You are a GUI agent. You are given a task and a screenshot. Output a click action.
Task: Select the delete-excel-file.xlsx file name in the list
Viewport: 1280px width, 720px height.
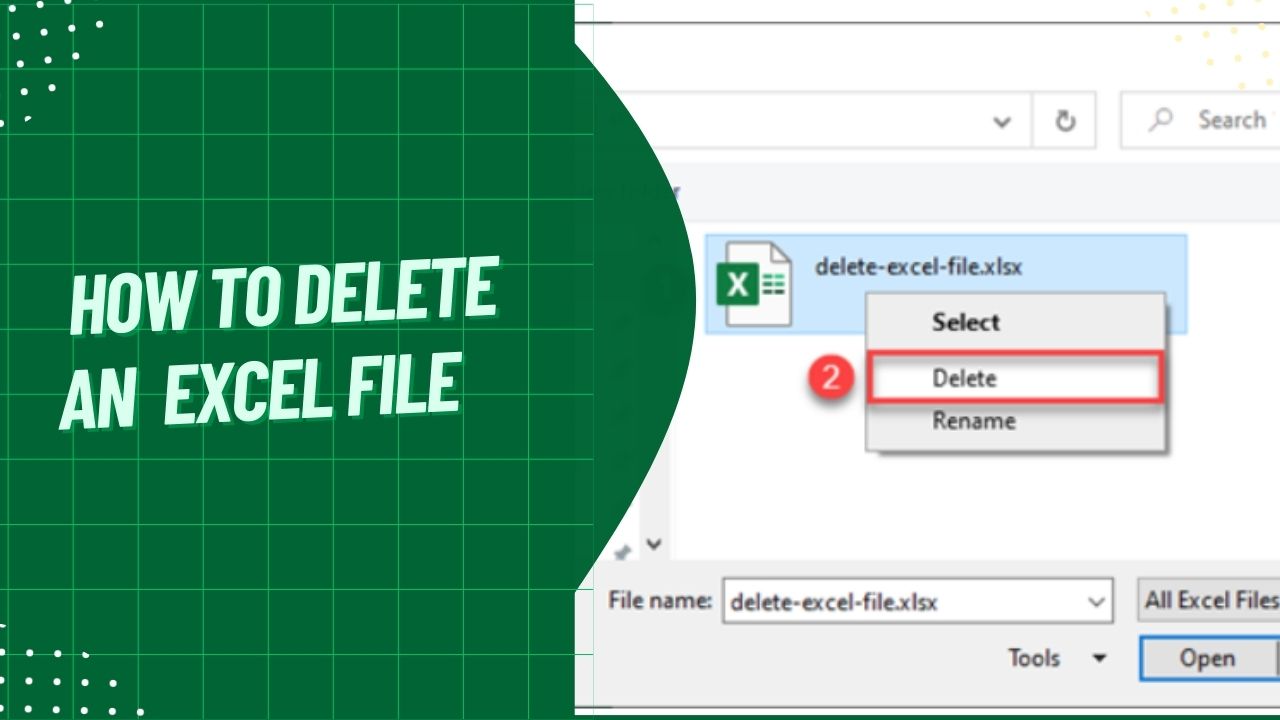pyautogui.click(x=918, y=267)
